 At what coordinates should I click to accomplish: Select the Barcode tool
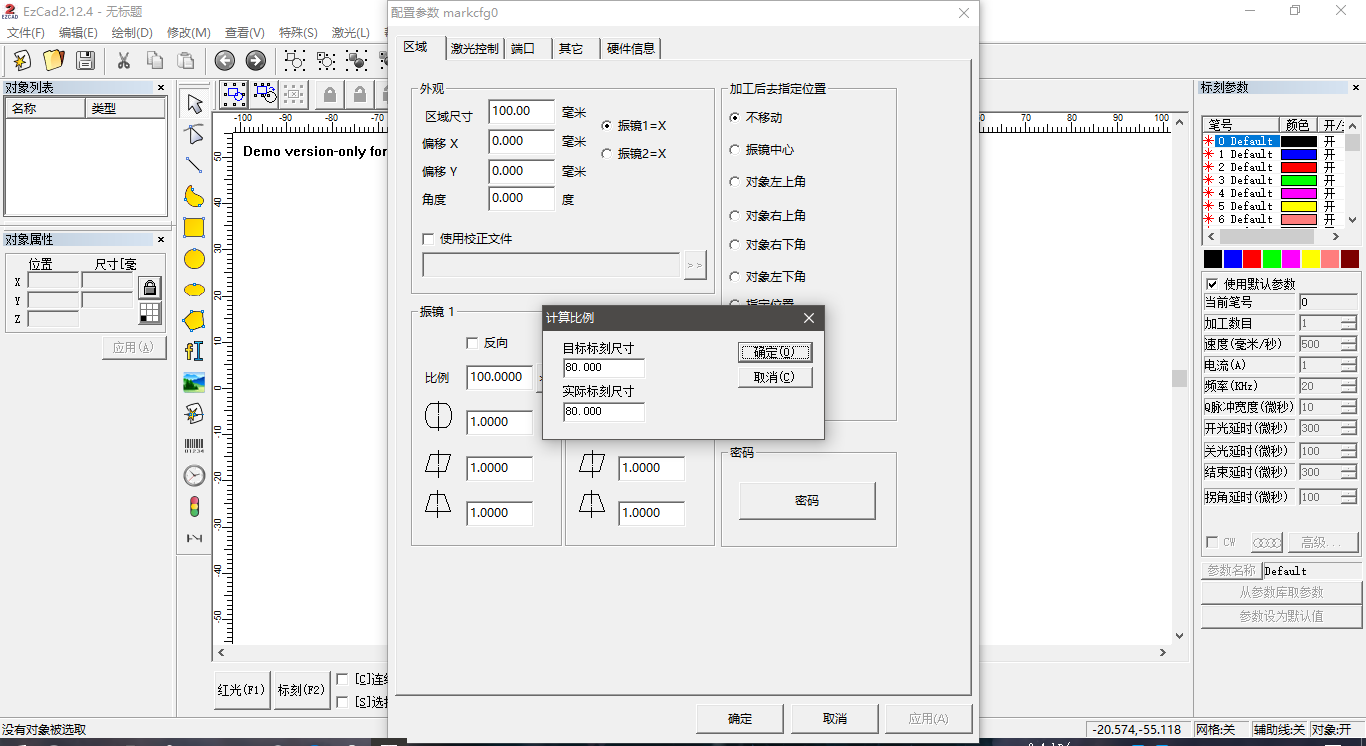pyautogui.click(x=194, y=445)
